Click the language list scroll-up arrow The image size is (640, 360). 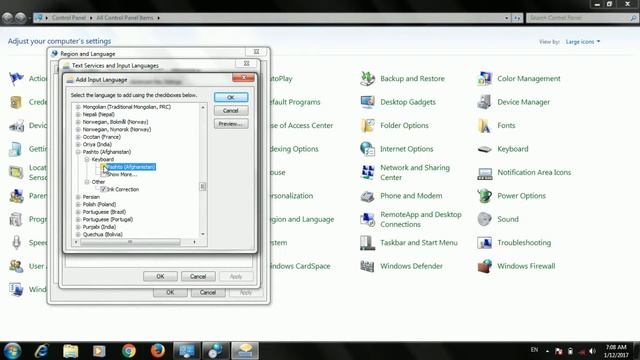(x=203, y=107)
